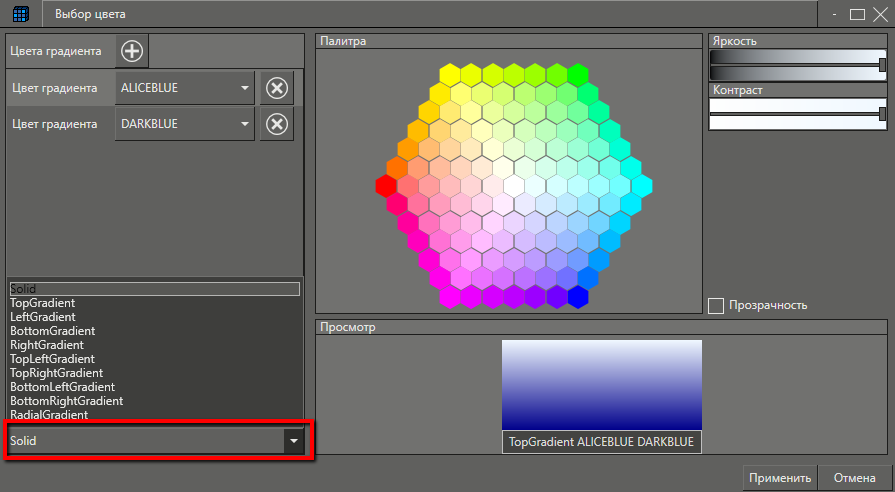
Task: Remove the ALICEBLUE gradient color
Action: click(x=277, y=88)
